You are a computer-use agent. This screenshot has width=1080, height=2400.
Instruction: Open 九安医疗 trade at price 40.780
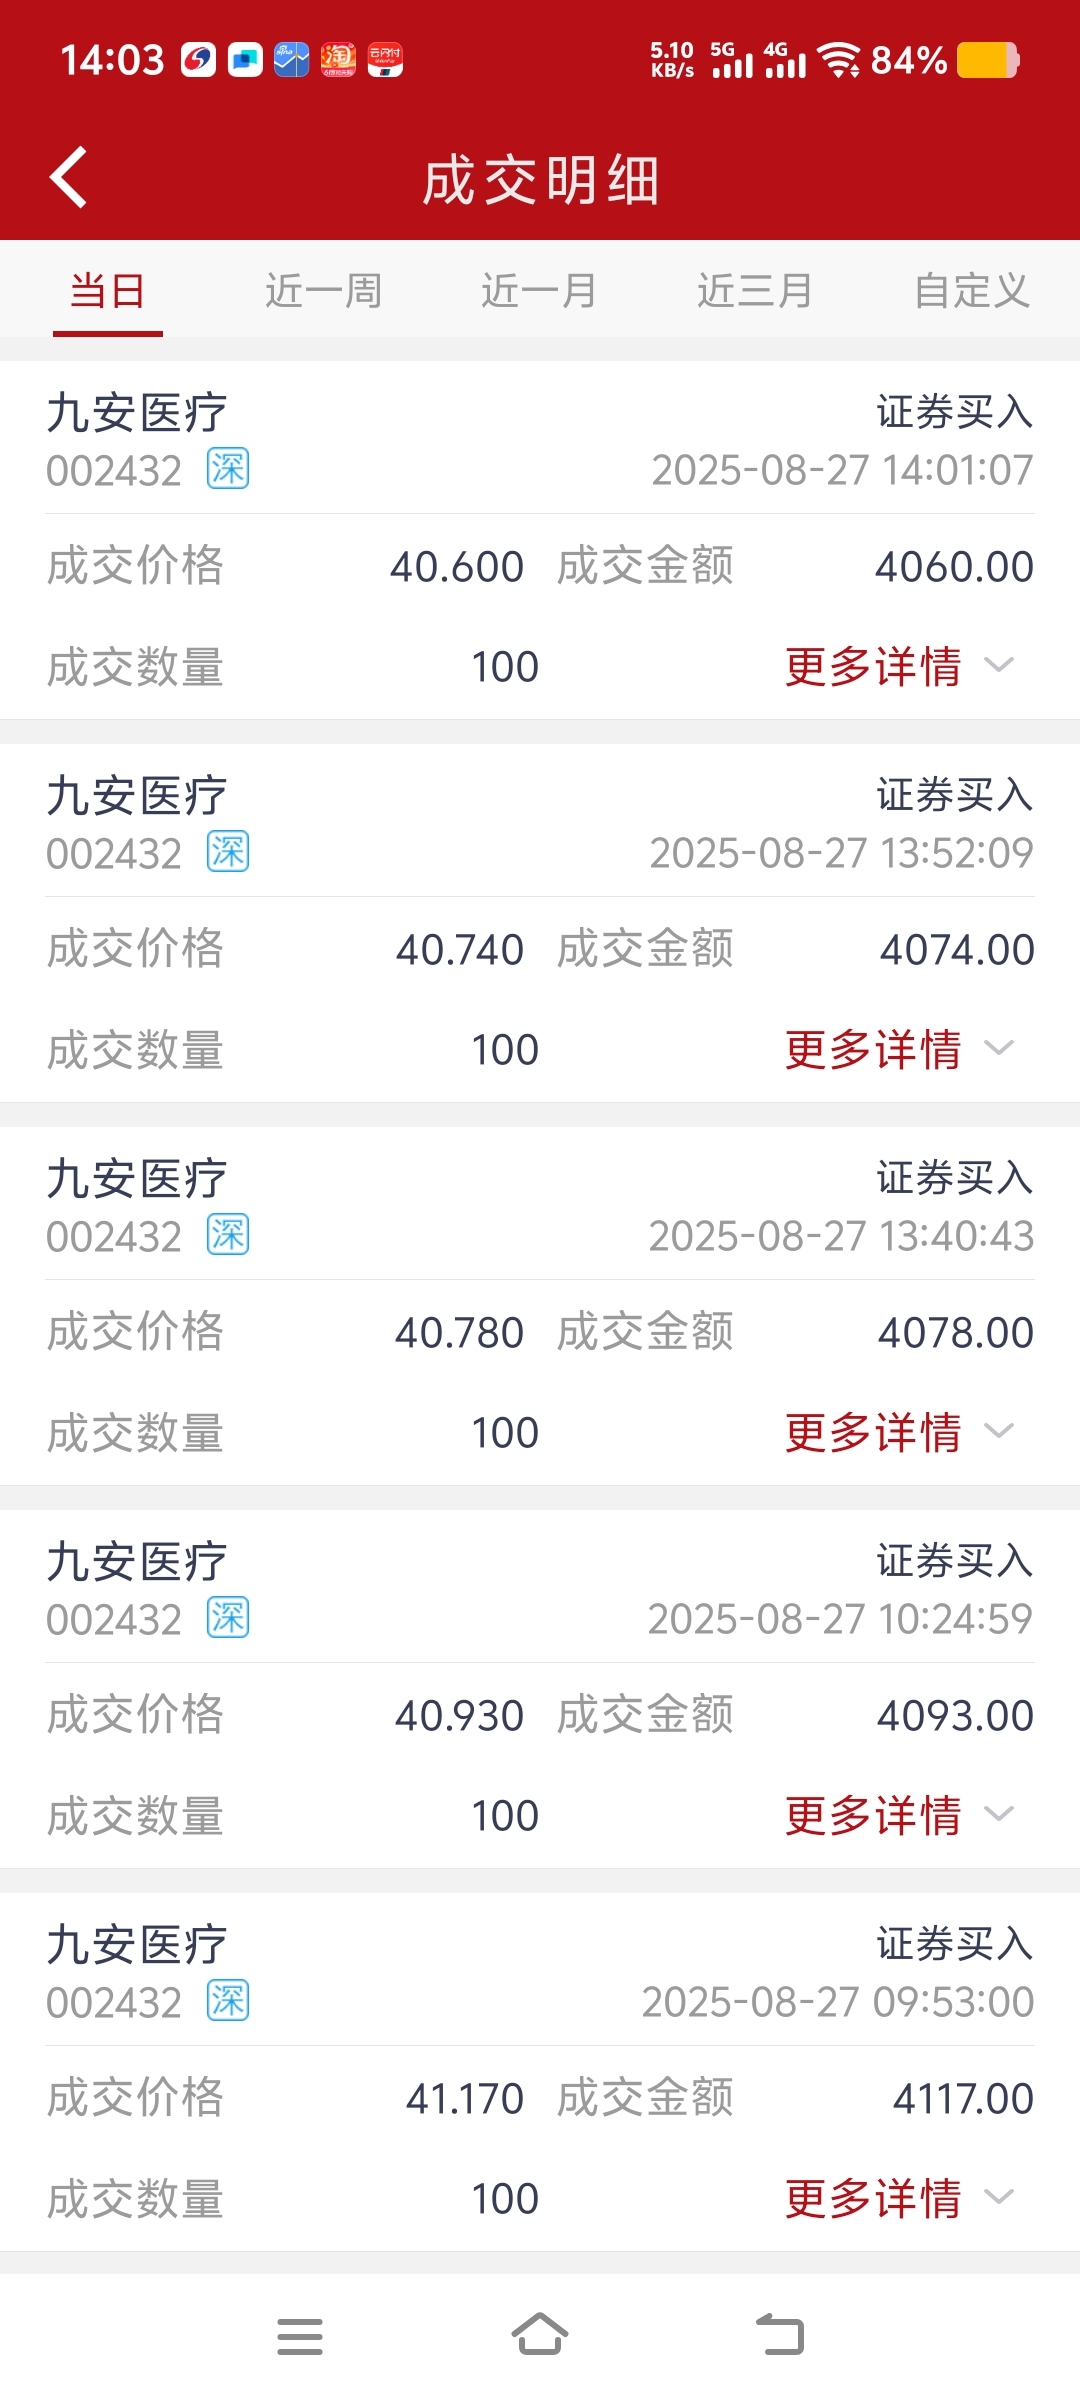[x=540, y=1305]
